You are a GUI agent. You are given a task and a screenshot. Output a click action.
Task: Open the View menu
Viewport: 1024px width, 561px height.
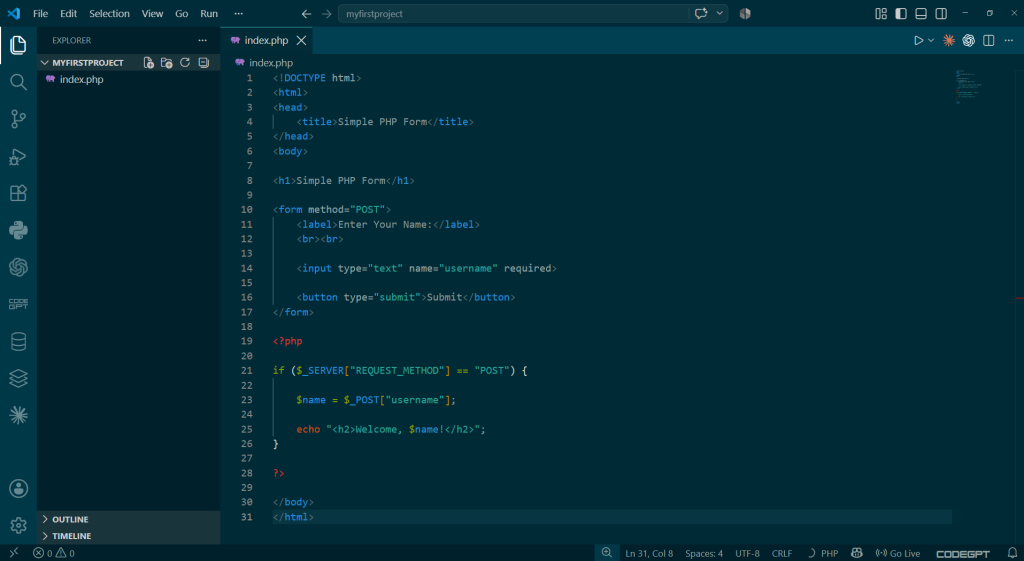152,13
